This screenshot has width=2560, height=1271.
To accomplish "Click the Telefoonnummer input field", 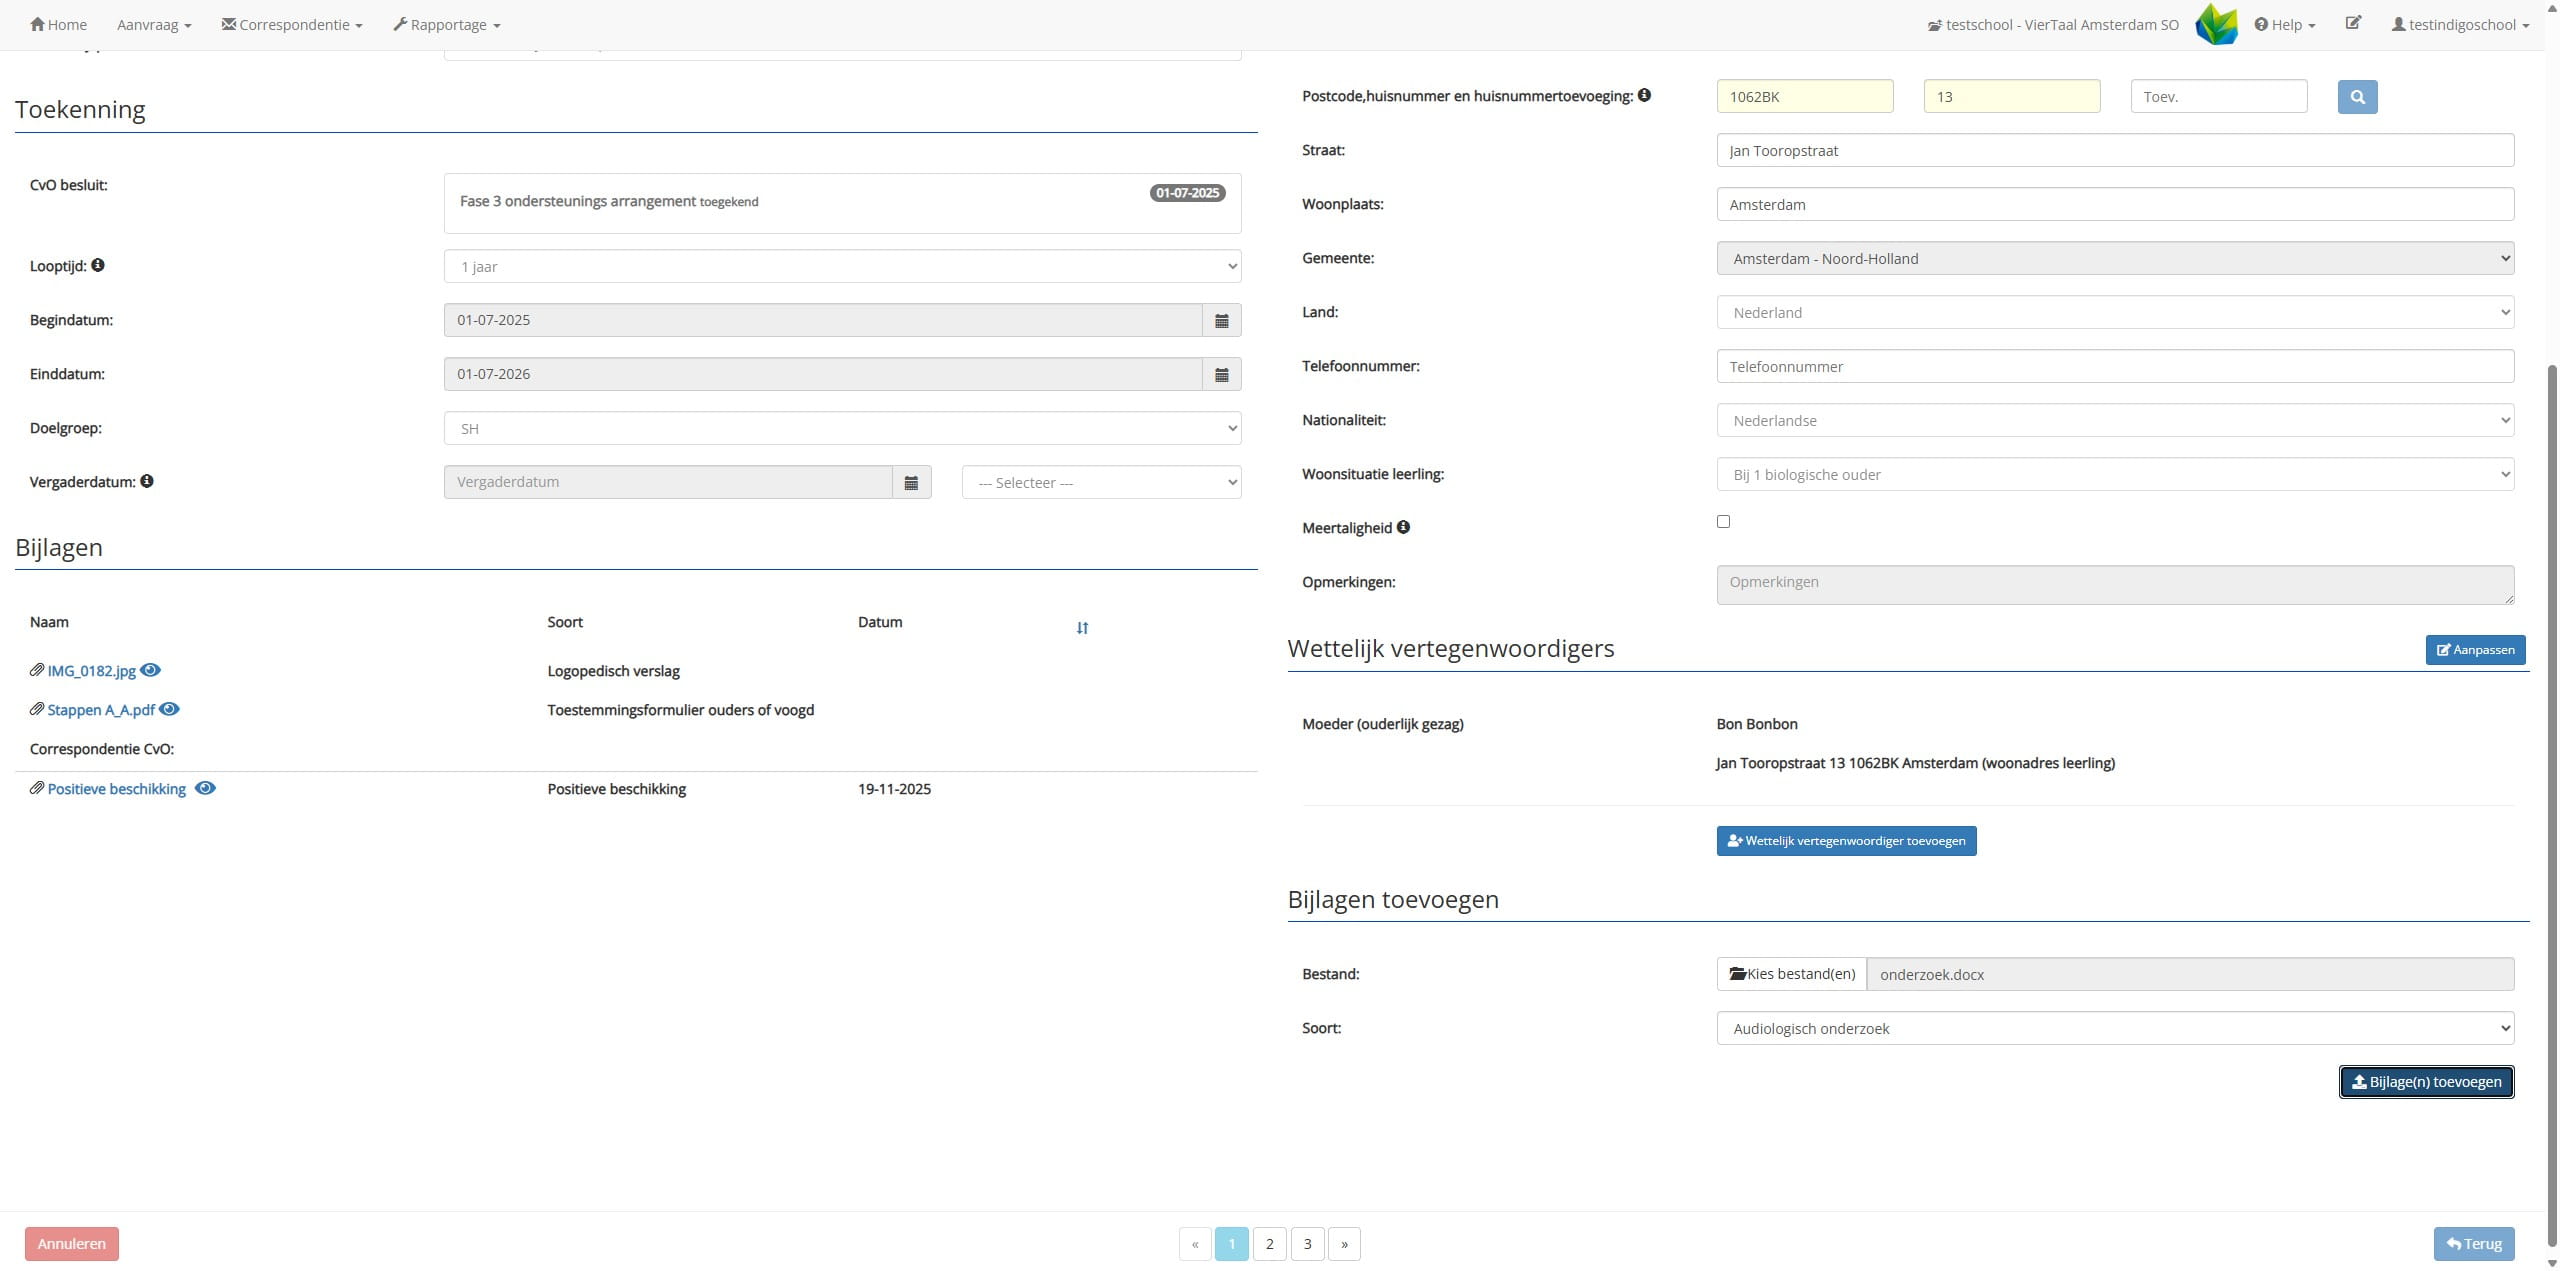I will point(2115,366).
